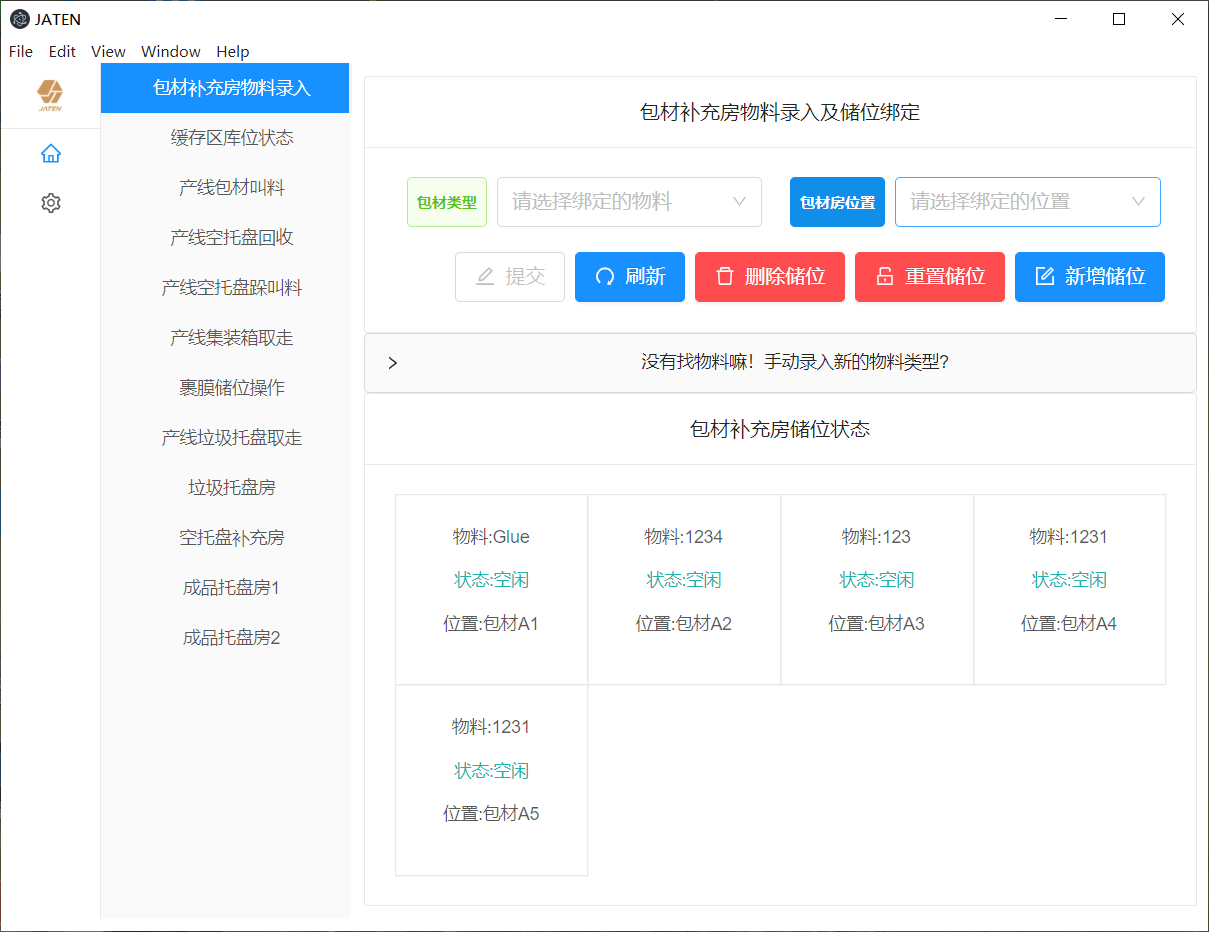Click the JATEN app icon in title bar

[19, 19]
